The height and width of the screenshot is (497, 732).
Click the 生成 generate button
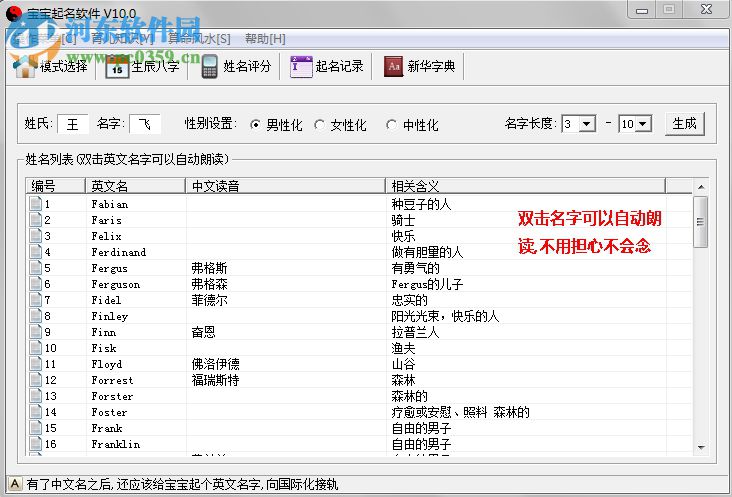tap(684, 124)
